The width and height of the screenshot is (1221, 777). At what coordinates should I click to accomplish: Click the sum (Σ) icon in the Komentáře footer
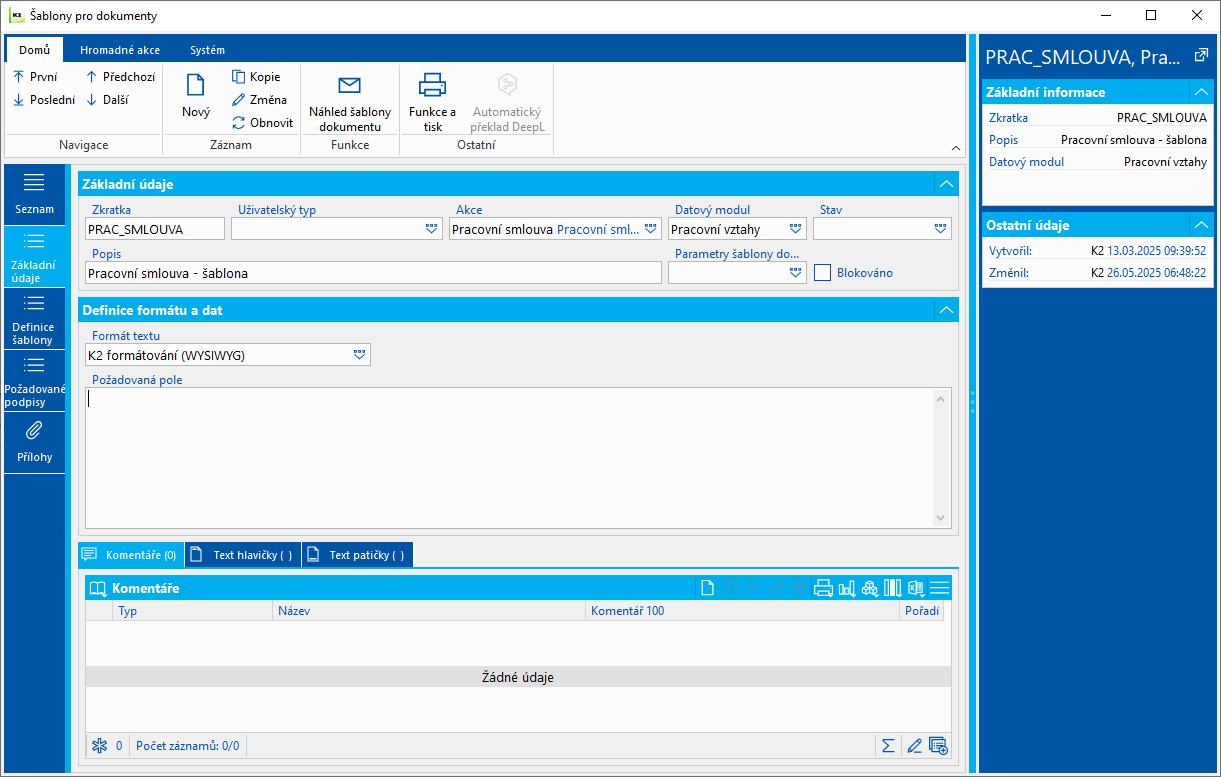(886, 745)
